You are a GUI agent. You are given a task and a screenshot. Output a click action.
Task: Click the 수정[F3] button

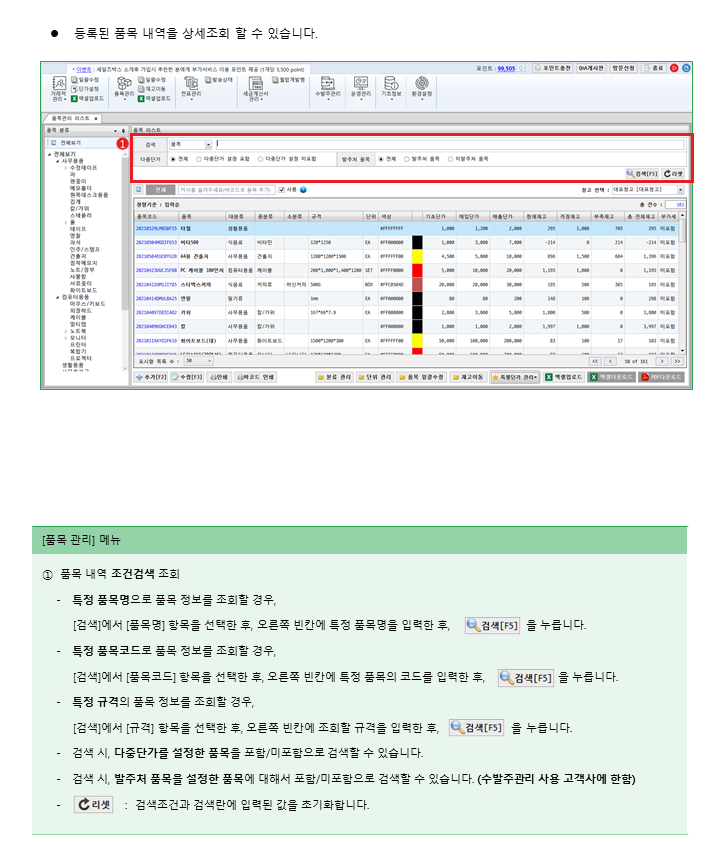click(x=187, y=377)
